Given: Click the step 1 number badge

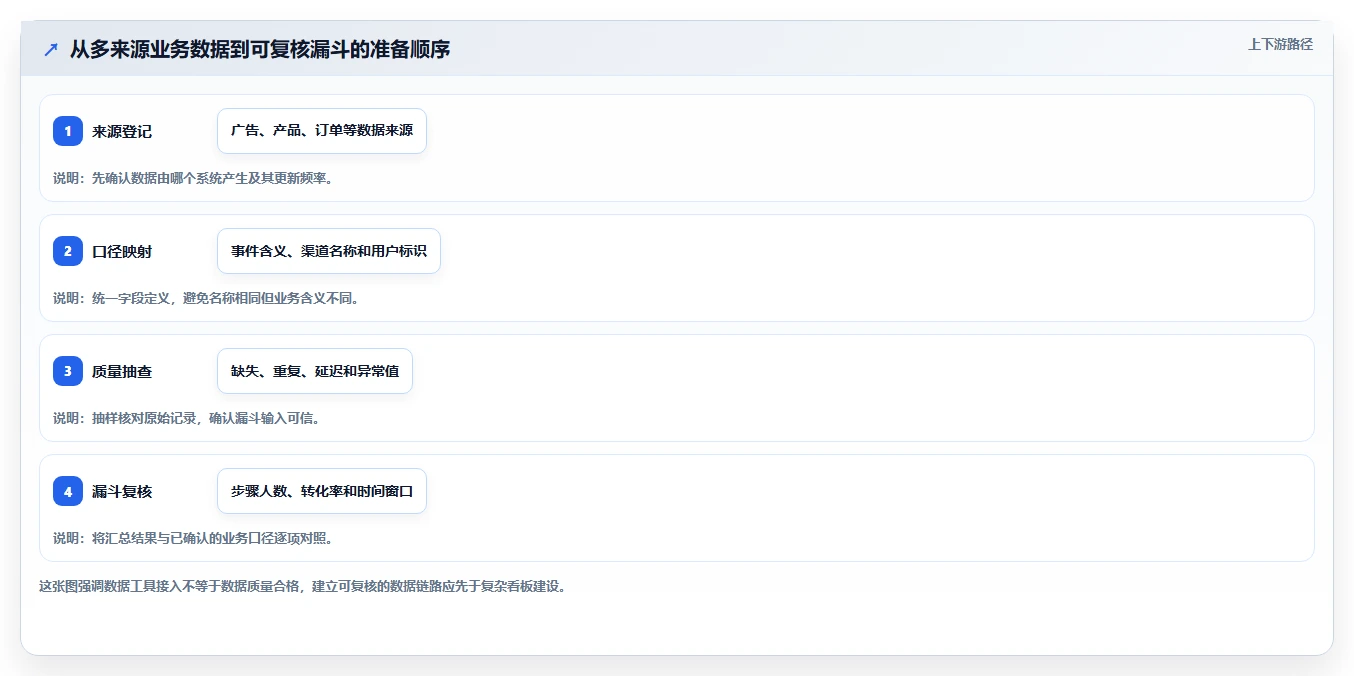Looking at the screenshot, I should [68, 131].
